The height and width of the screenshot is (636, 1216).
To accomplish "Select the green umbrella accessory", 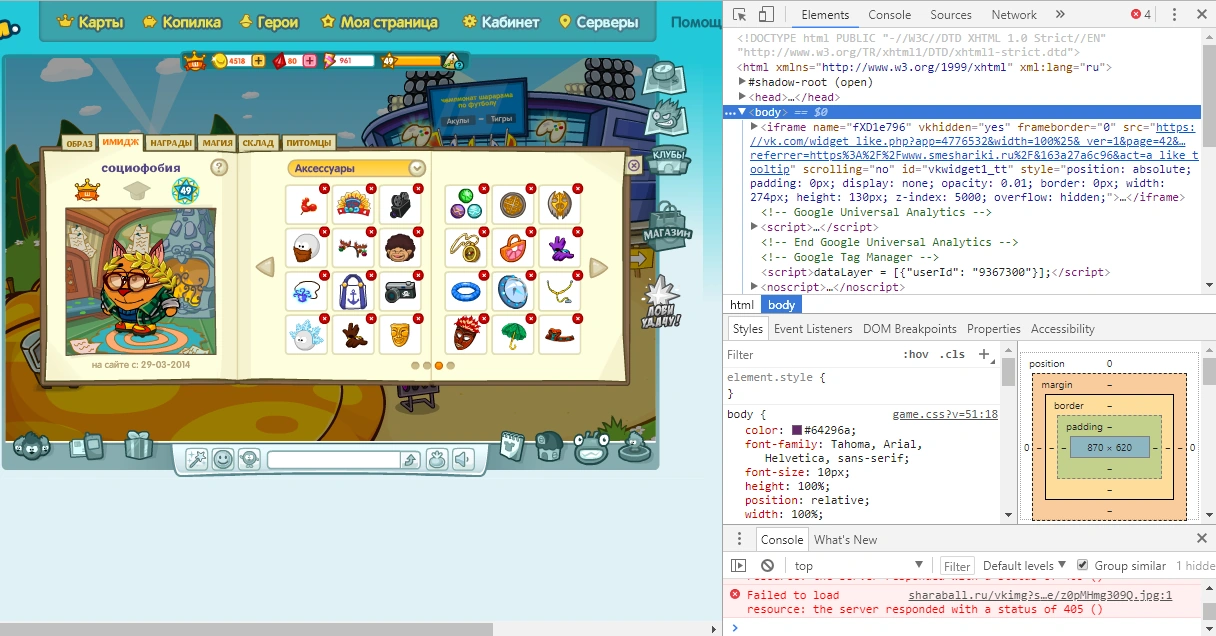I will [x=513, y=334].
